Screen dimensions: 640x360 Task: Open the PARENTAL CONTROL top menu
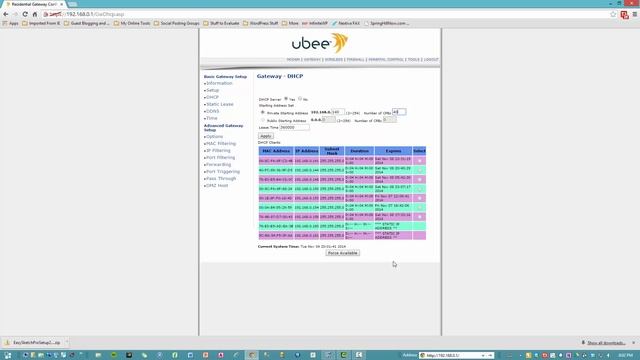pos(386,60)
